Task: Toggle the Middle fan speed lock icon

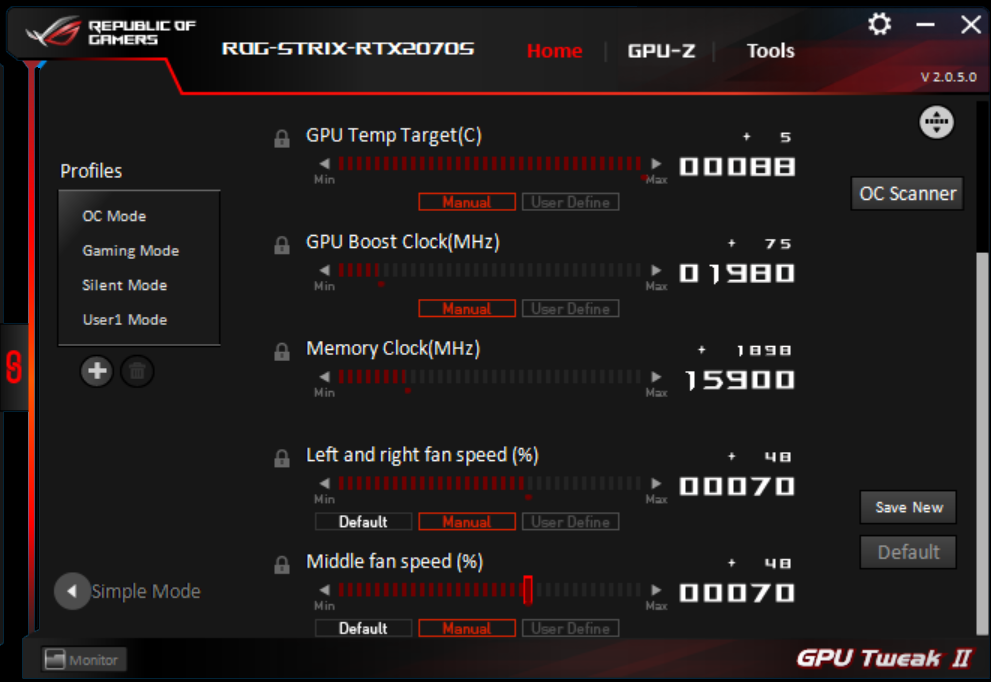Action: (x=282, y=565)
